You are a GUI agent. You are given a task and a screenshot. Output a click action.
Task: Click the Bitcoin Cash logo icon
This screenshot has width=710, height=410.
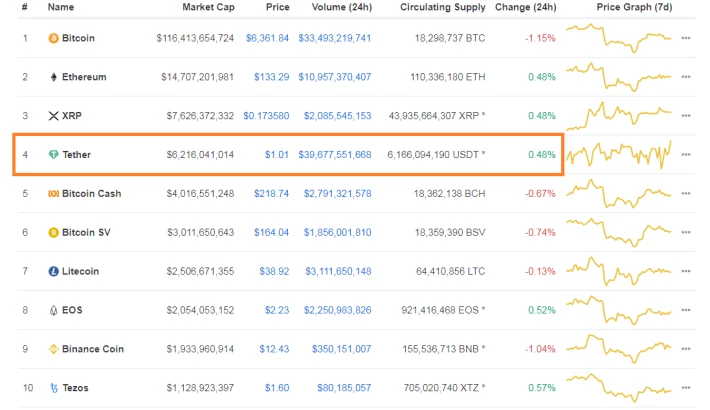53,194
